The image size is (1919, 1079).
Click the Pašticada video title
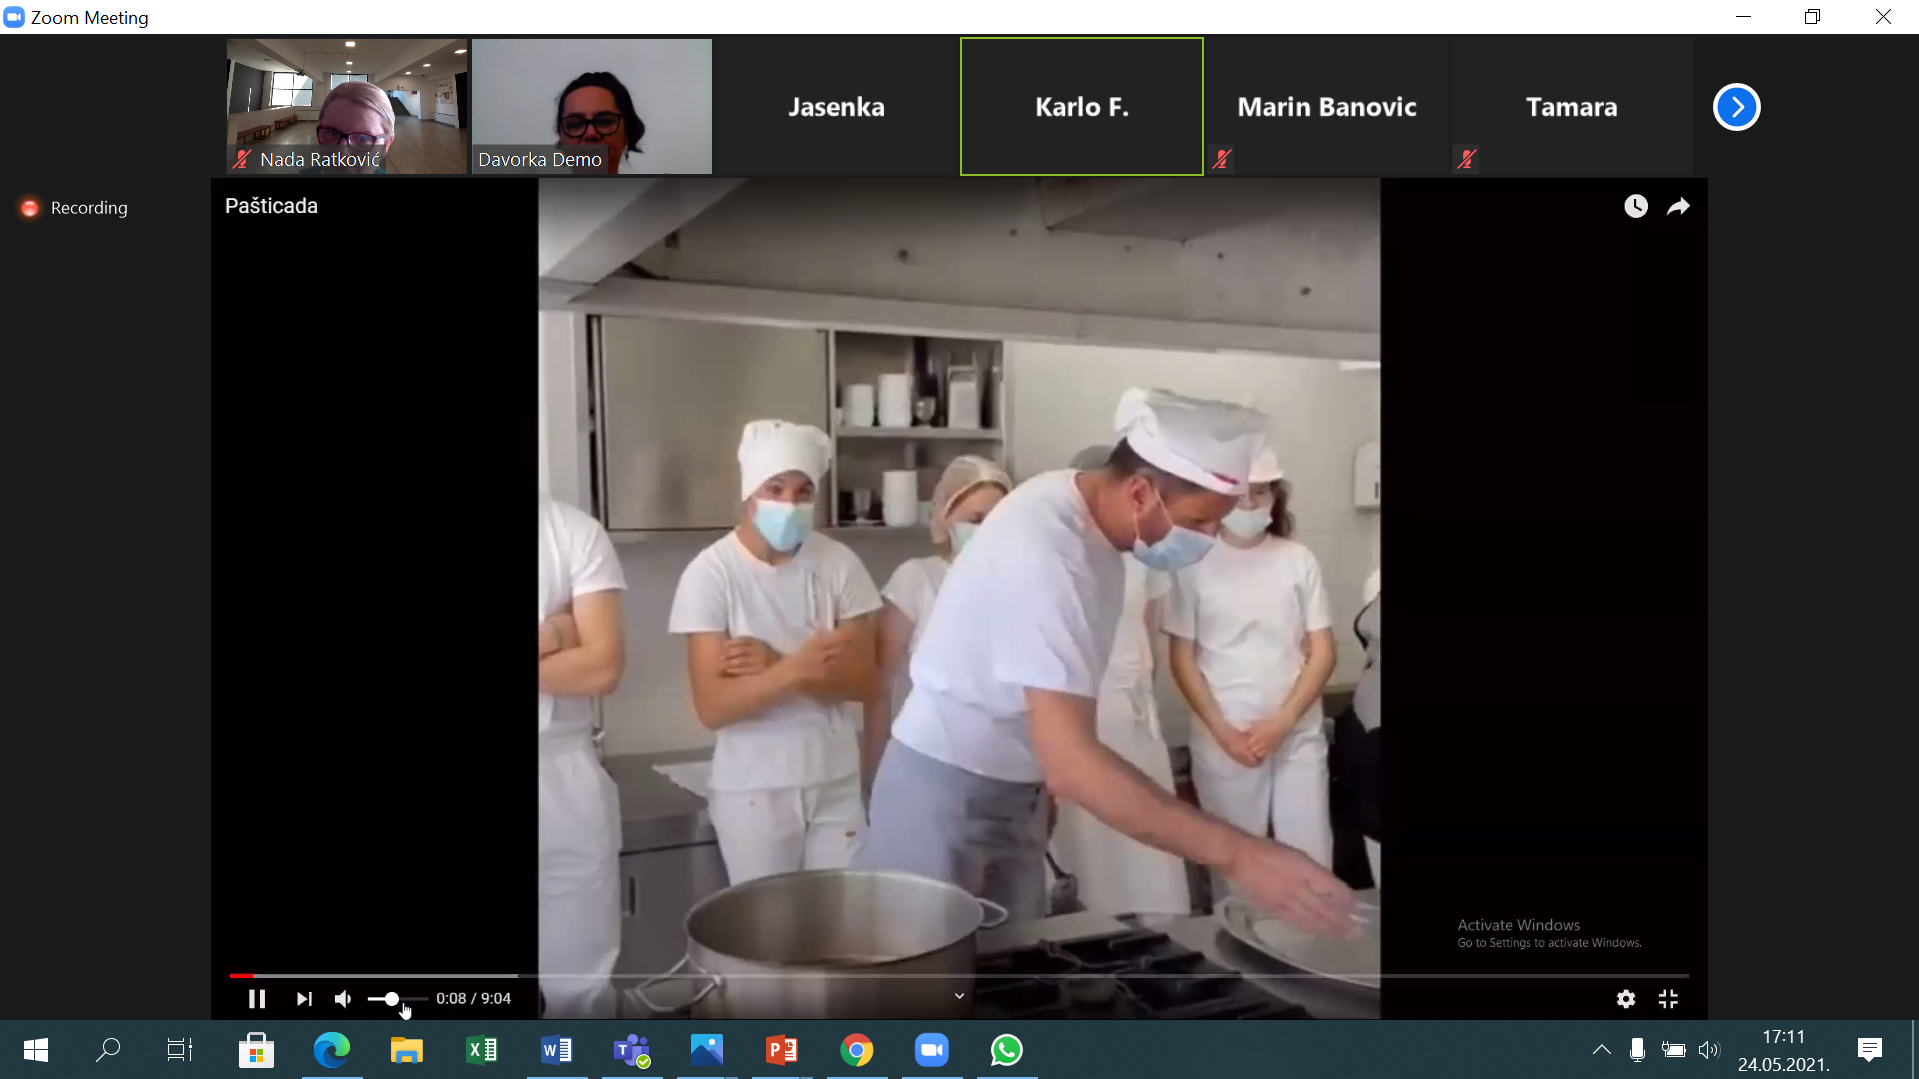tap(271, 206)
